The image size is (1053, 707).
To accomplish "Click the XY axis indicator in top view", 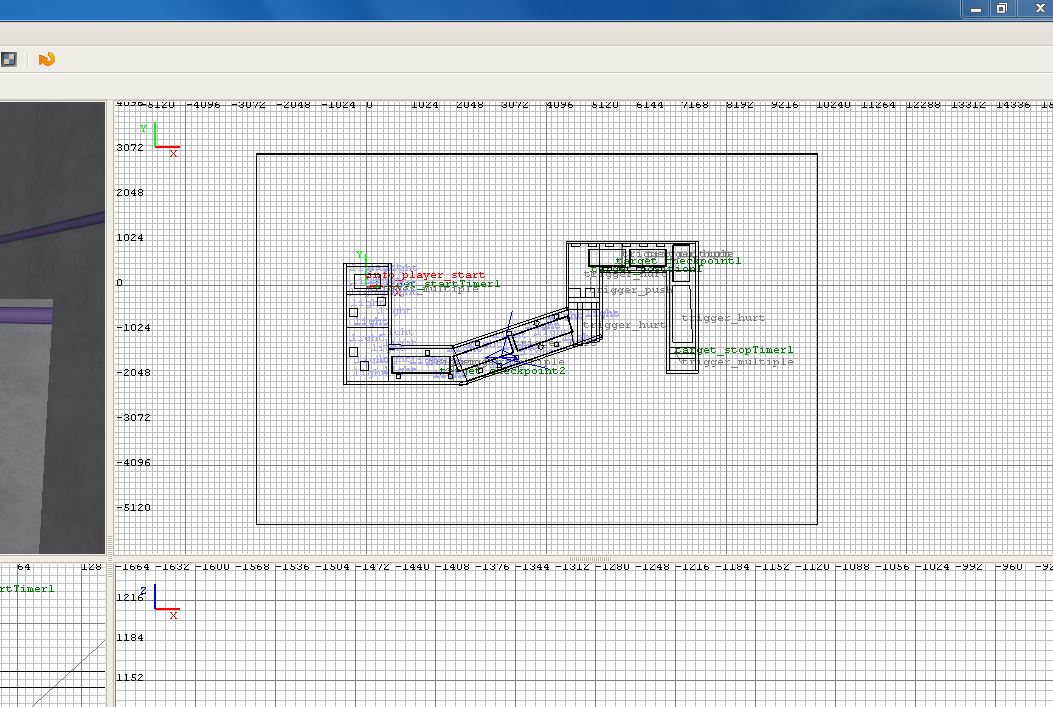I will click(160, 141).
